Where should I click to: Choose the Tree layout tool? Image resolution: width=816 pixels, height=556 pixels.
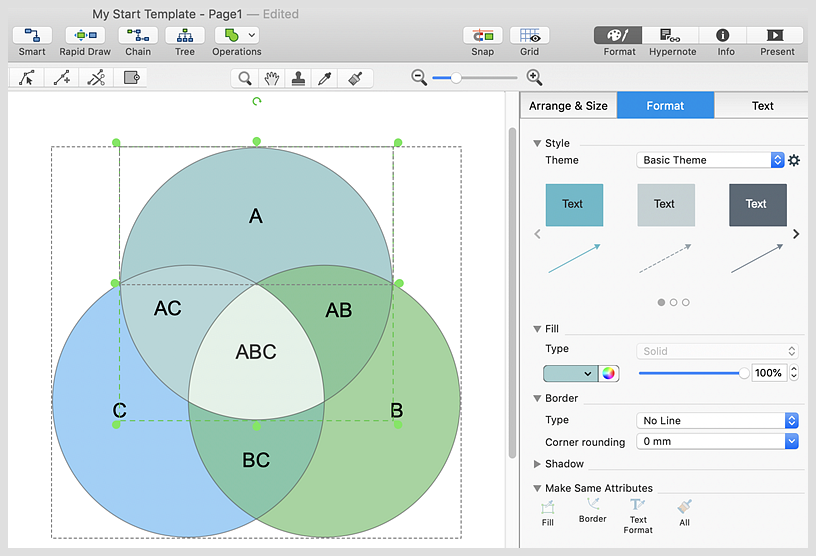point(185,36)
